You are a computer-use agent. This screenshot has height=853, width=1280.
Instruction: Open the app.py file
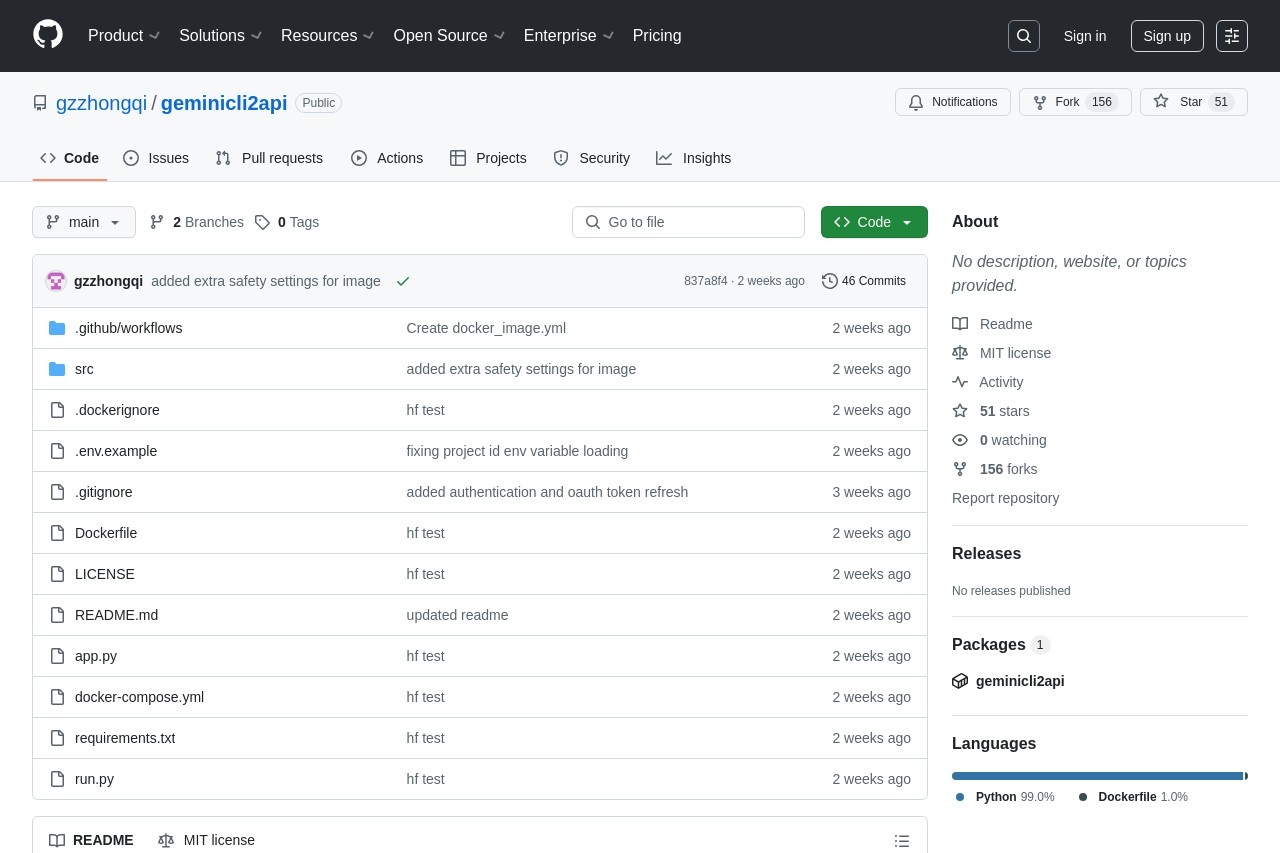tap(96, 656)
